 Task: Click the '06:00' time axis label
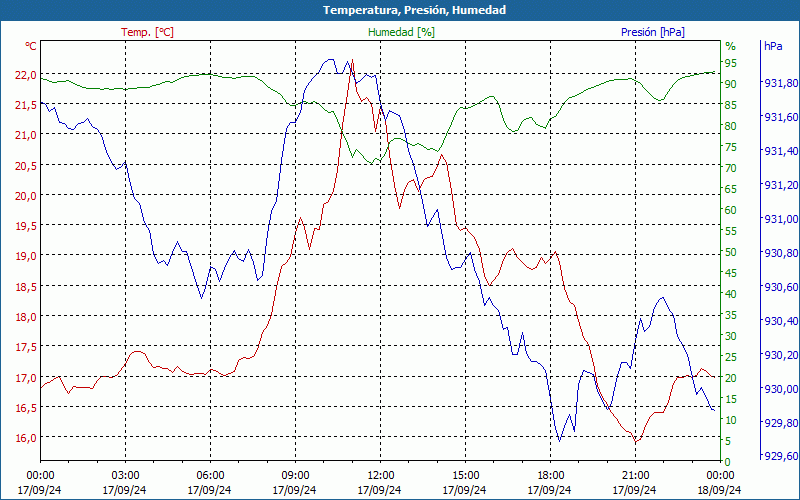tap(210, 475)
